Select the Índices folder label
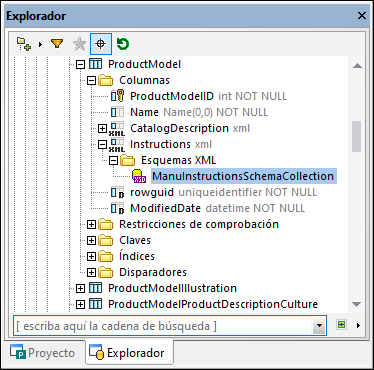Screen dimensions: 374x370 [x=137, y=256]
